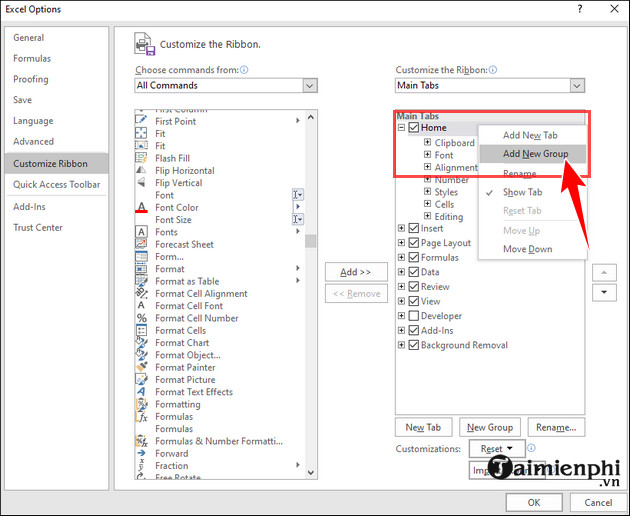The height and width of the screenshot is (516, 630).
Task: Select the Format Cell Number percent icon
Action: pyautogui.click(x=141, y=318)
